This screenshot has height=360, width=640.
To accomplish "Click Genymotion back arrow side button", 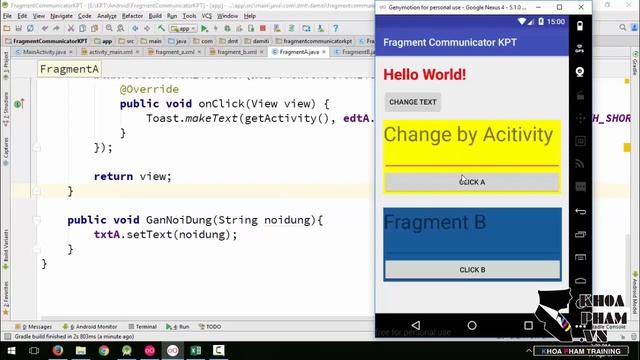I will click(580, 211).
